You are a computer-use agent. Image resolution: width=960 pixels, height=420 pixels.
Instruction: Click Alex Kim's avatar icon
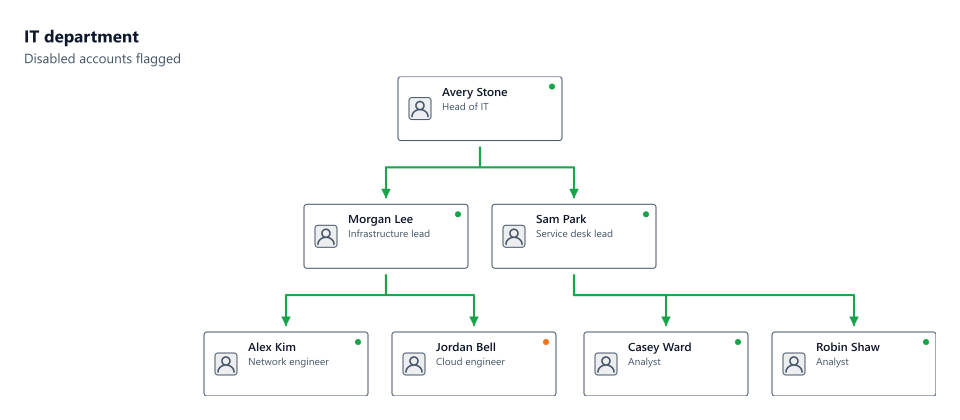coord(226,364)
